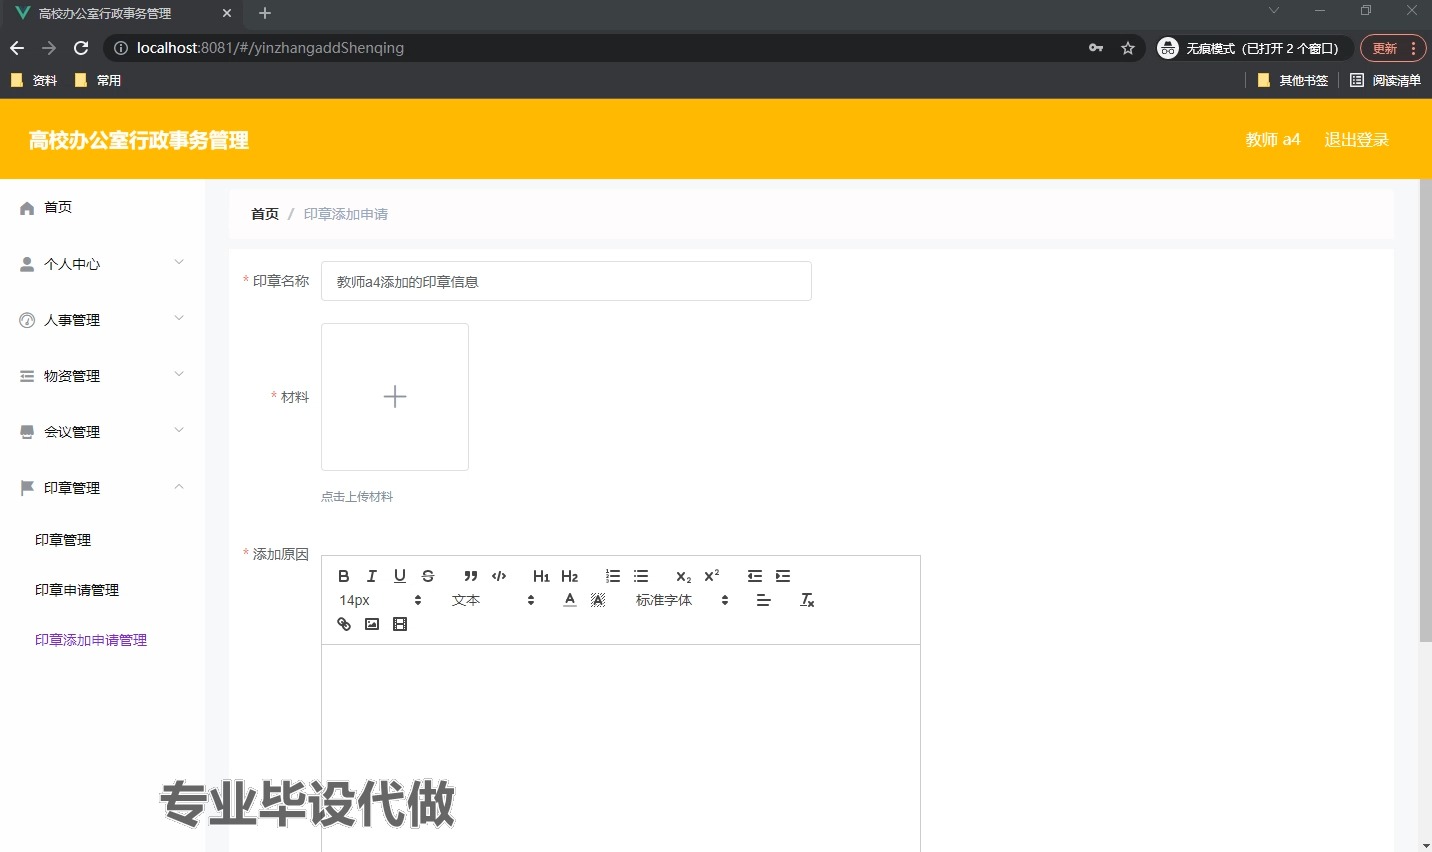Toggle bold formatting in editor
The width and height of the screenshot is (1432, 852).
(344, 576)
